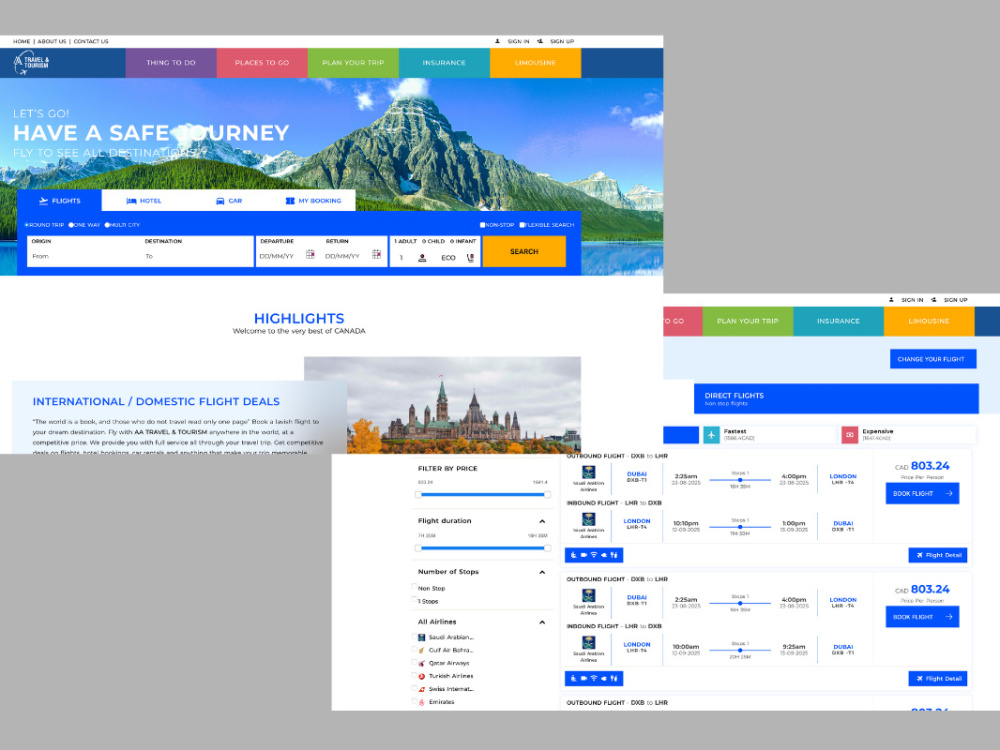Click the meal amenity icon in the first flight card

[614, 555]
